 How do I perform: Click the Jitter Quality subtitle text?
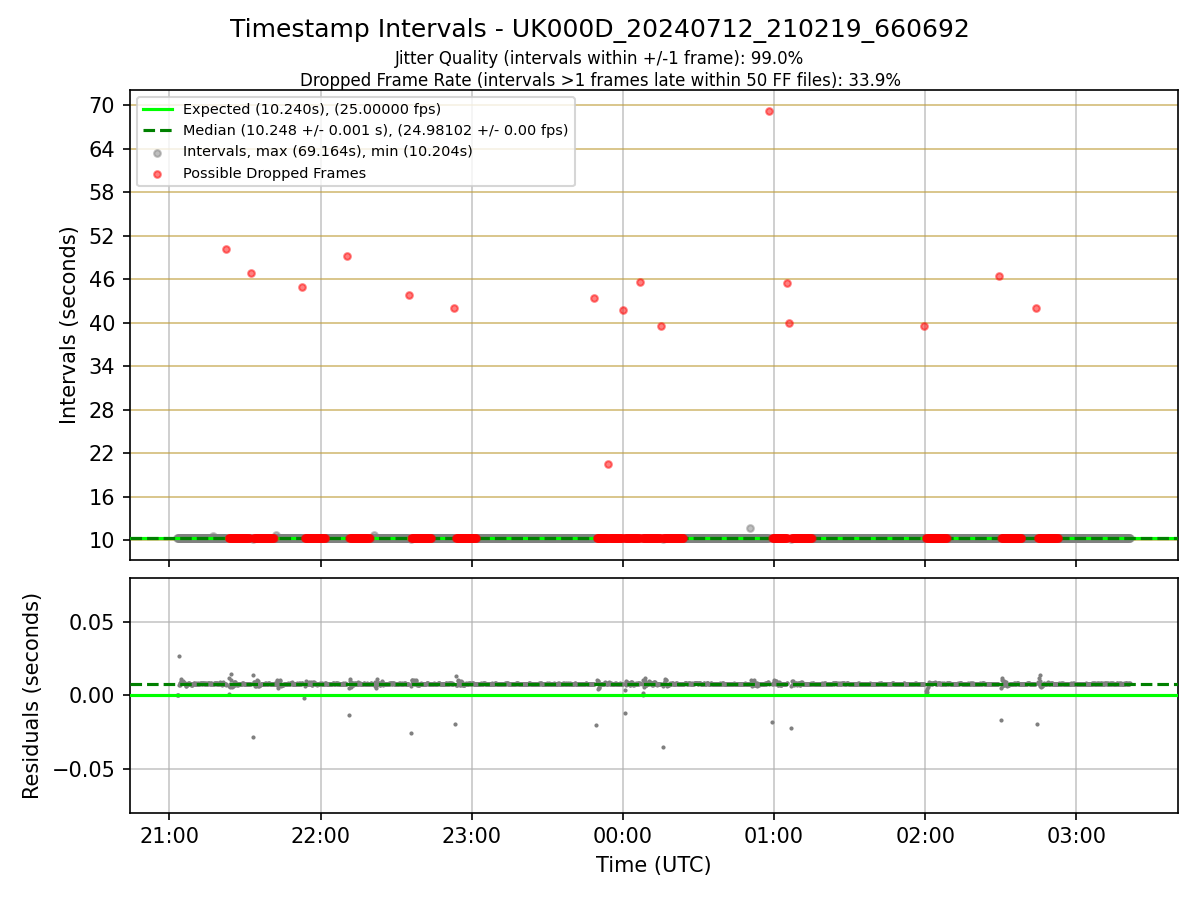(599, 58)
